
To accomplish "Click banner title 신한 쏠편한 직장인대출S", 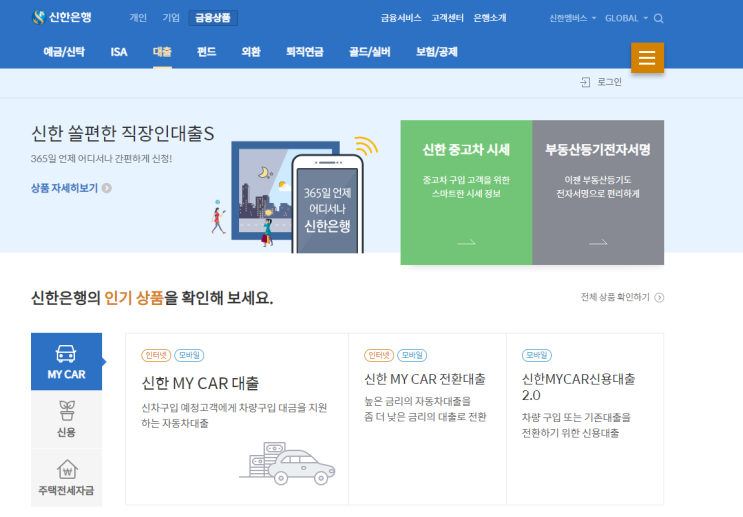I will [x=123, y=134].
